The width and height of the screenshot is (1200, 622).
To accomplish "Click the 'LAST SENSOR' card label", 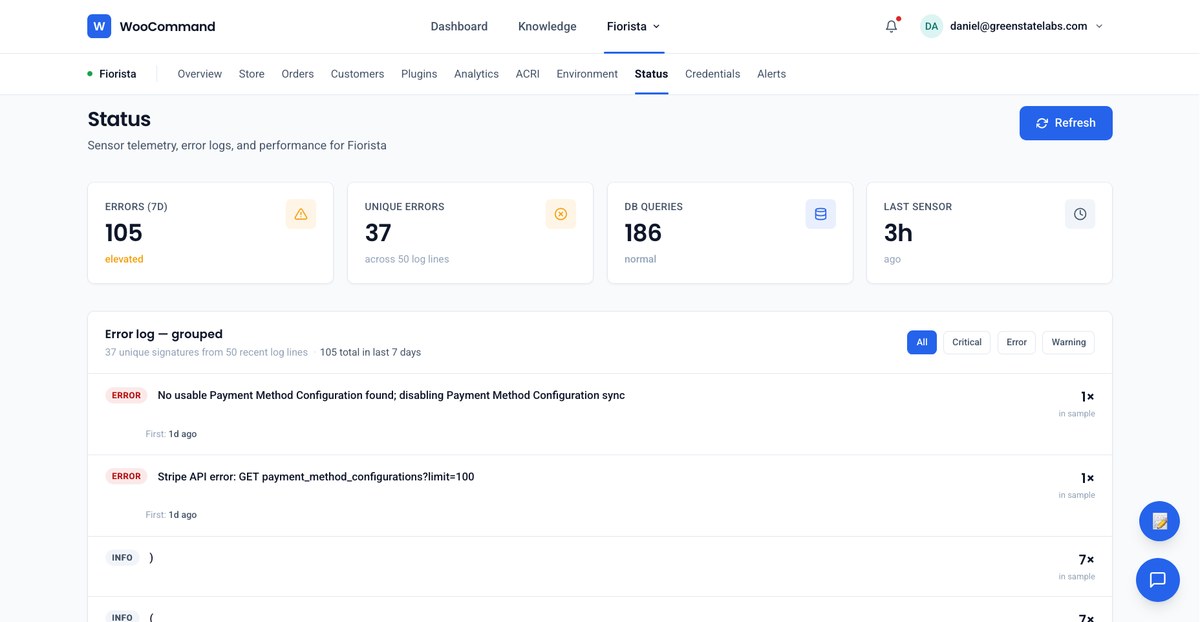I will 918,207.
